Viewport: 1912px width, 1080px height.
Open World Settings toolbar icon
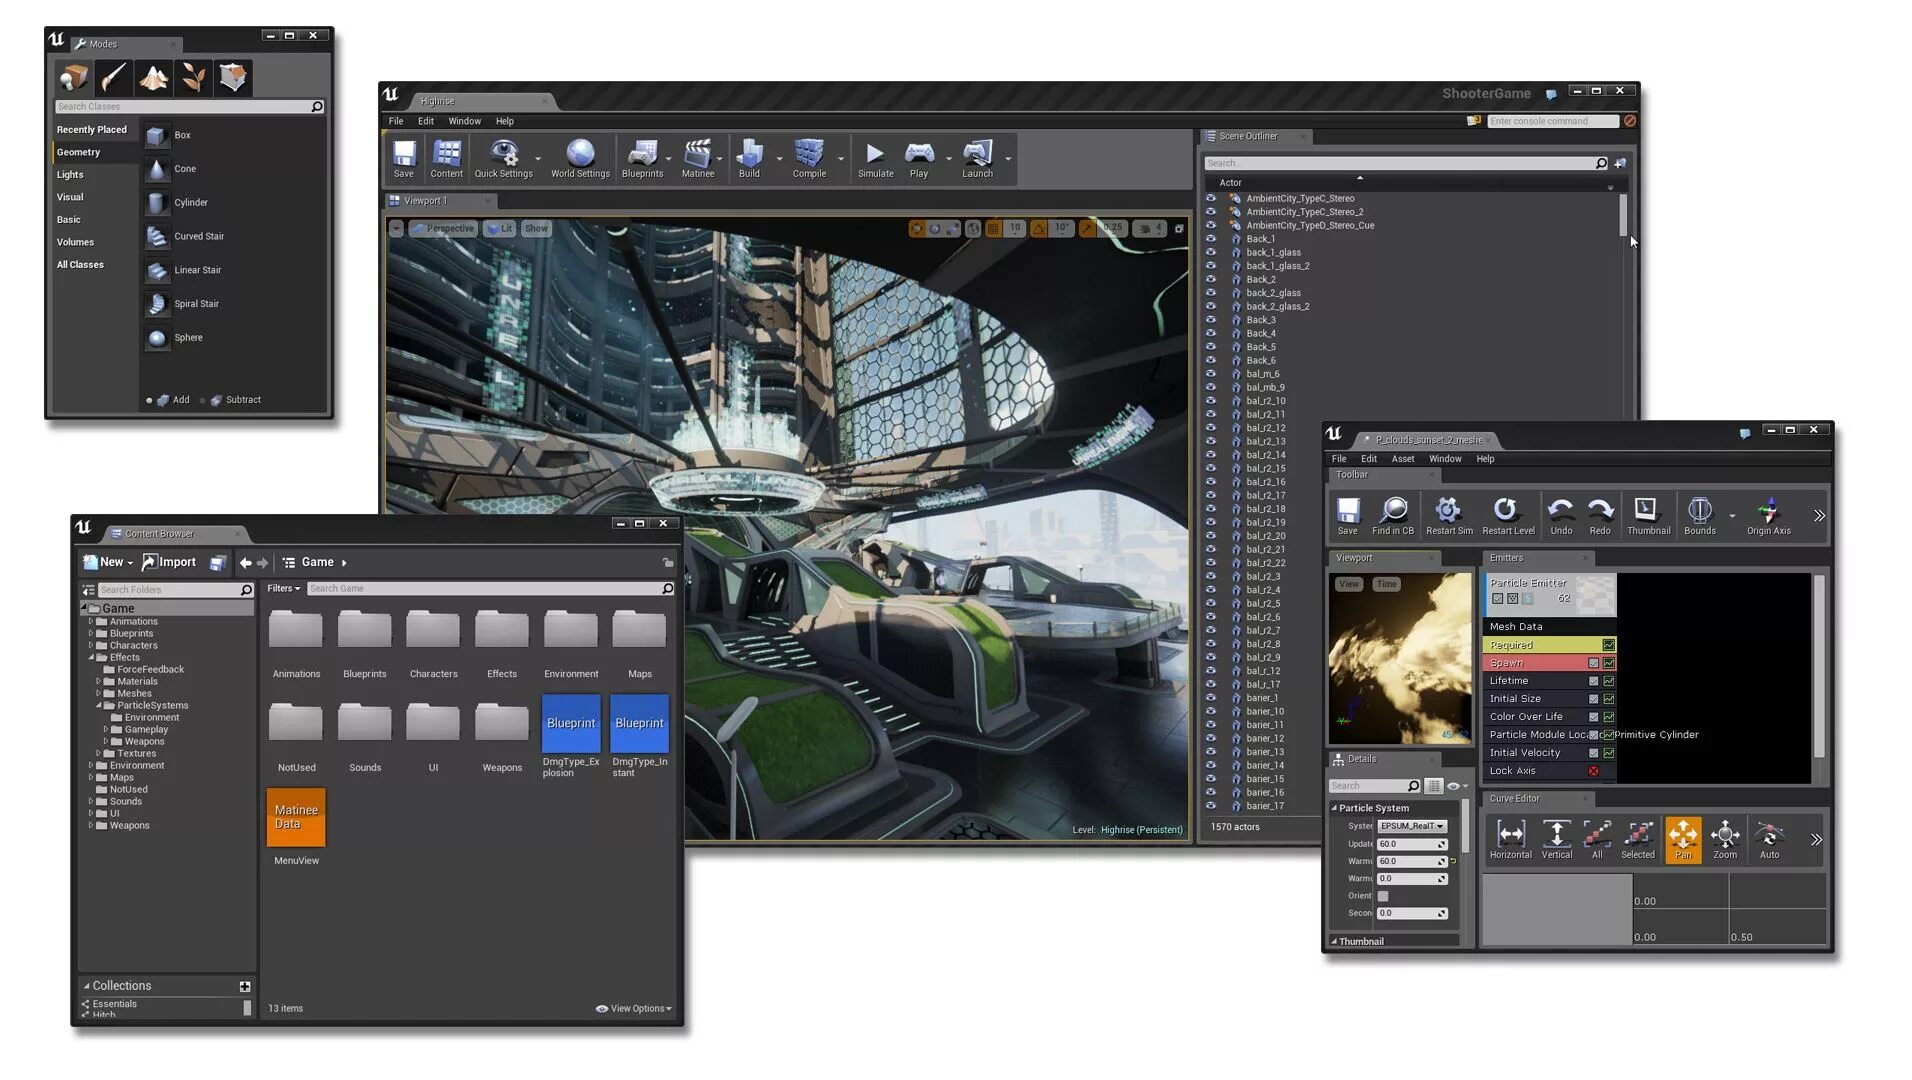coord(580,159)
